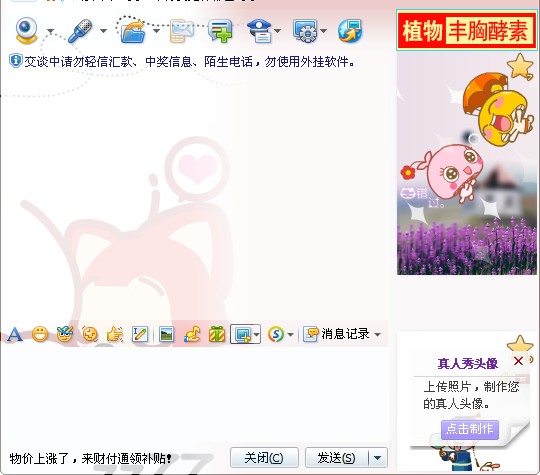Expand the 消息记录 dropdown arrow
The image size is (540, 475).
click(x=377, y=334)
